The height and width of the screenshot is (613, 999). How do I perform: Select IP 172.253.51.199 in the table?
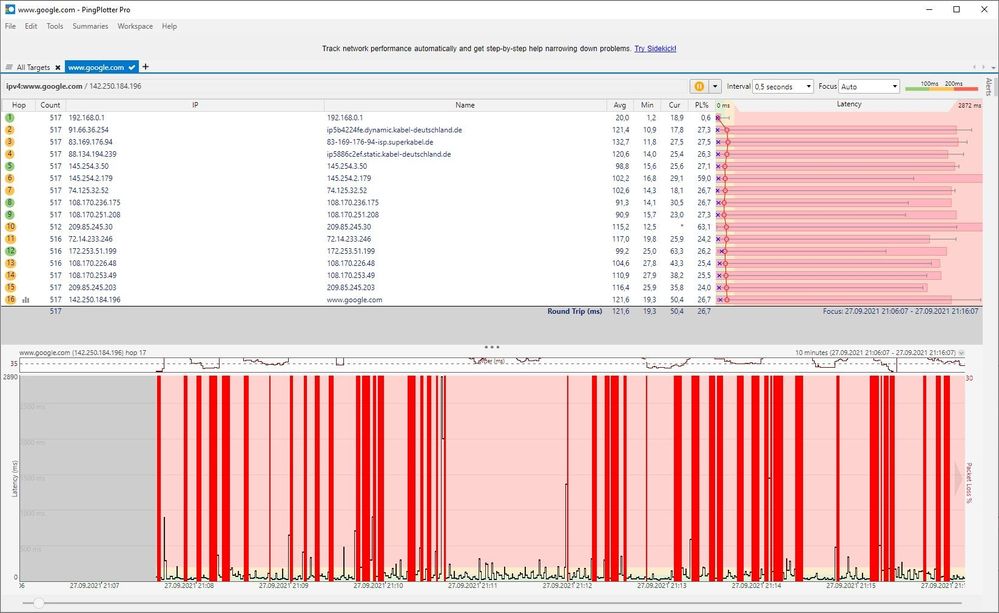[x=92, y=251]
